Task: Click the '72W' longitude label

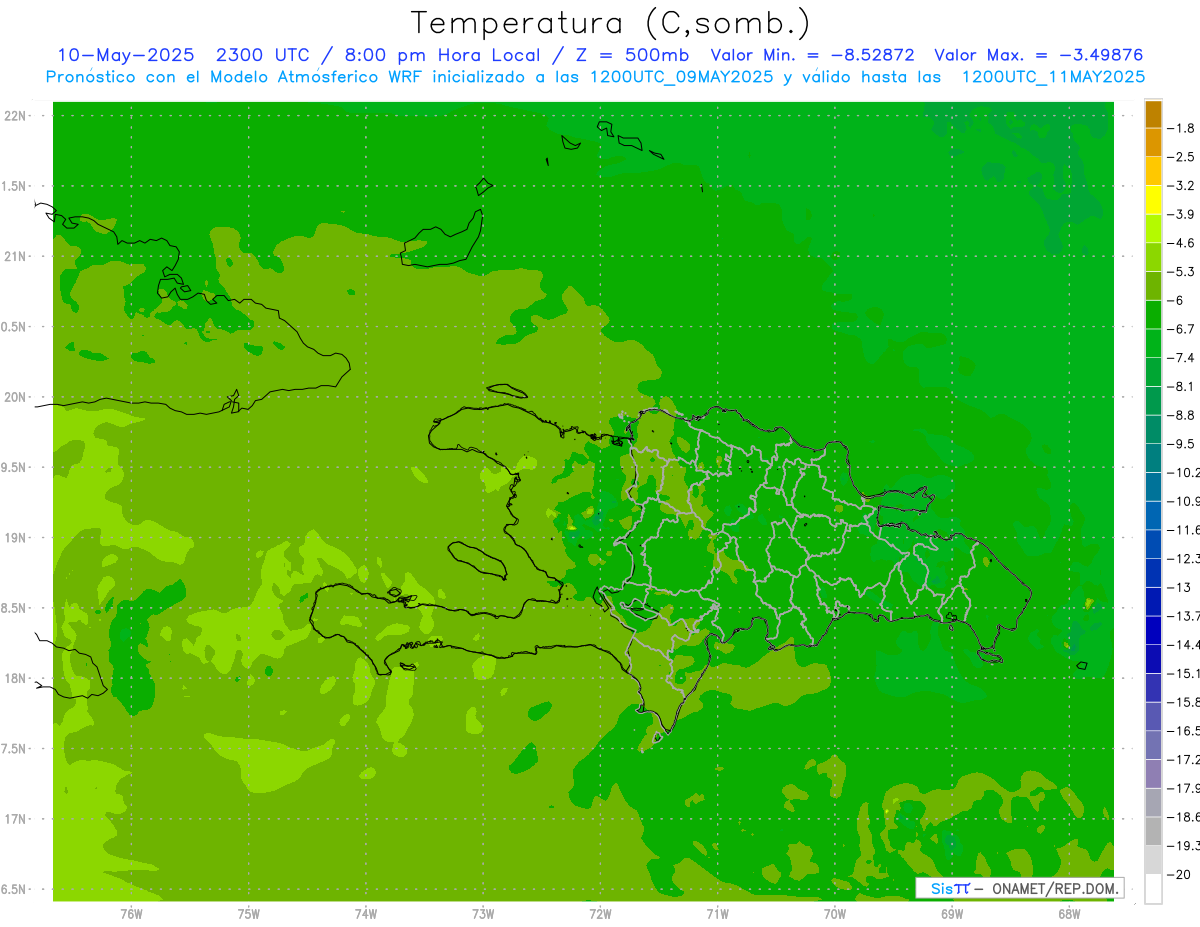Action: (601, 914)
